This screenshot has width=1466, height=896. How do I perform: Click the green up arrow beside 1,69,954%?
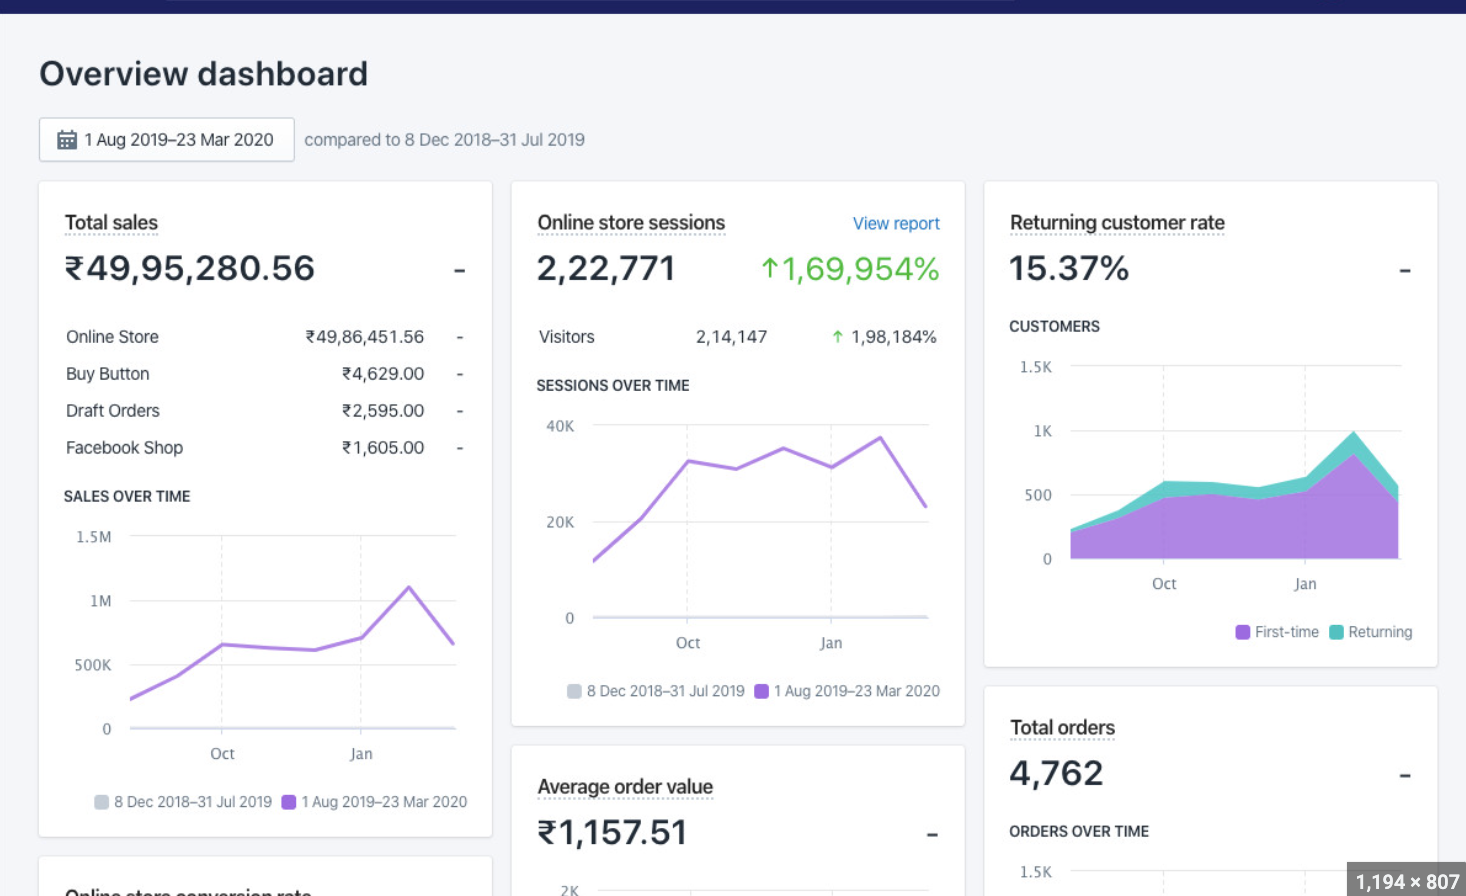click(x=769, y=268)
